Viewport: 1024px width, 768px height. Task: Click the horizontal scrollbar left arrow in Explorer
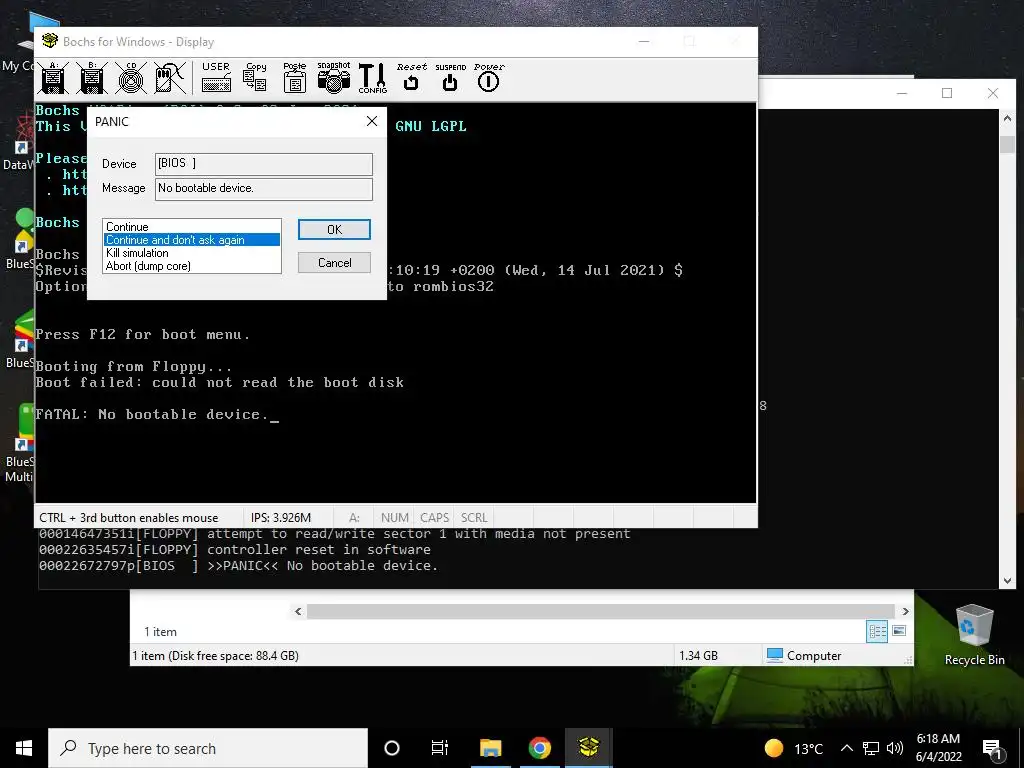point(298,611)
